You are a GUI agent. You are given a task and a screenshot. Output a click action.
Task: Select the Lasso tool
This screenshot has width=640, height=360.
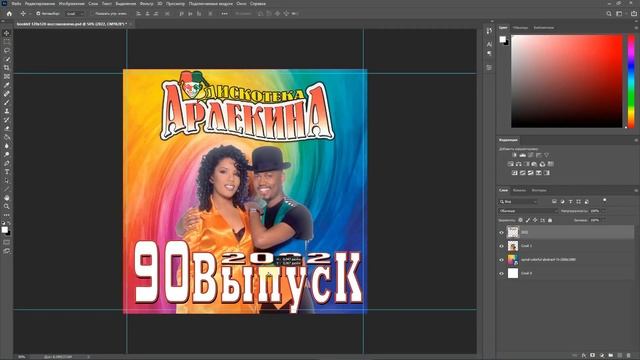tap(7, 50)
